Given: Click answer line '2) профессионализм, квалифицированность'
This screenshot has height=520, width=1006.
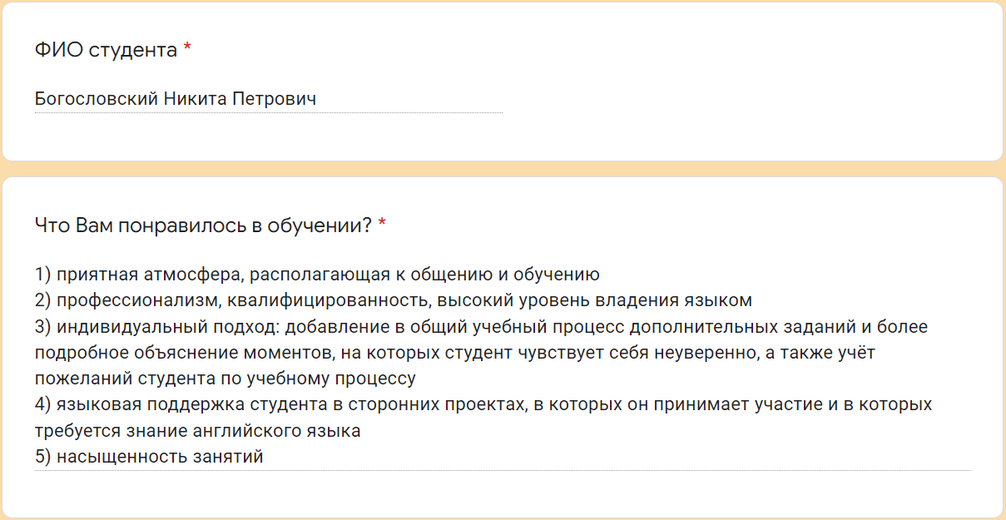Looking at the screenshot, I should [x=393, y=300].
